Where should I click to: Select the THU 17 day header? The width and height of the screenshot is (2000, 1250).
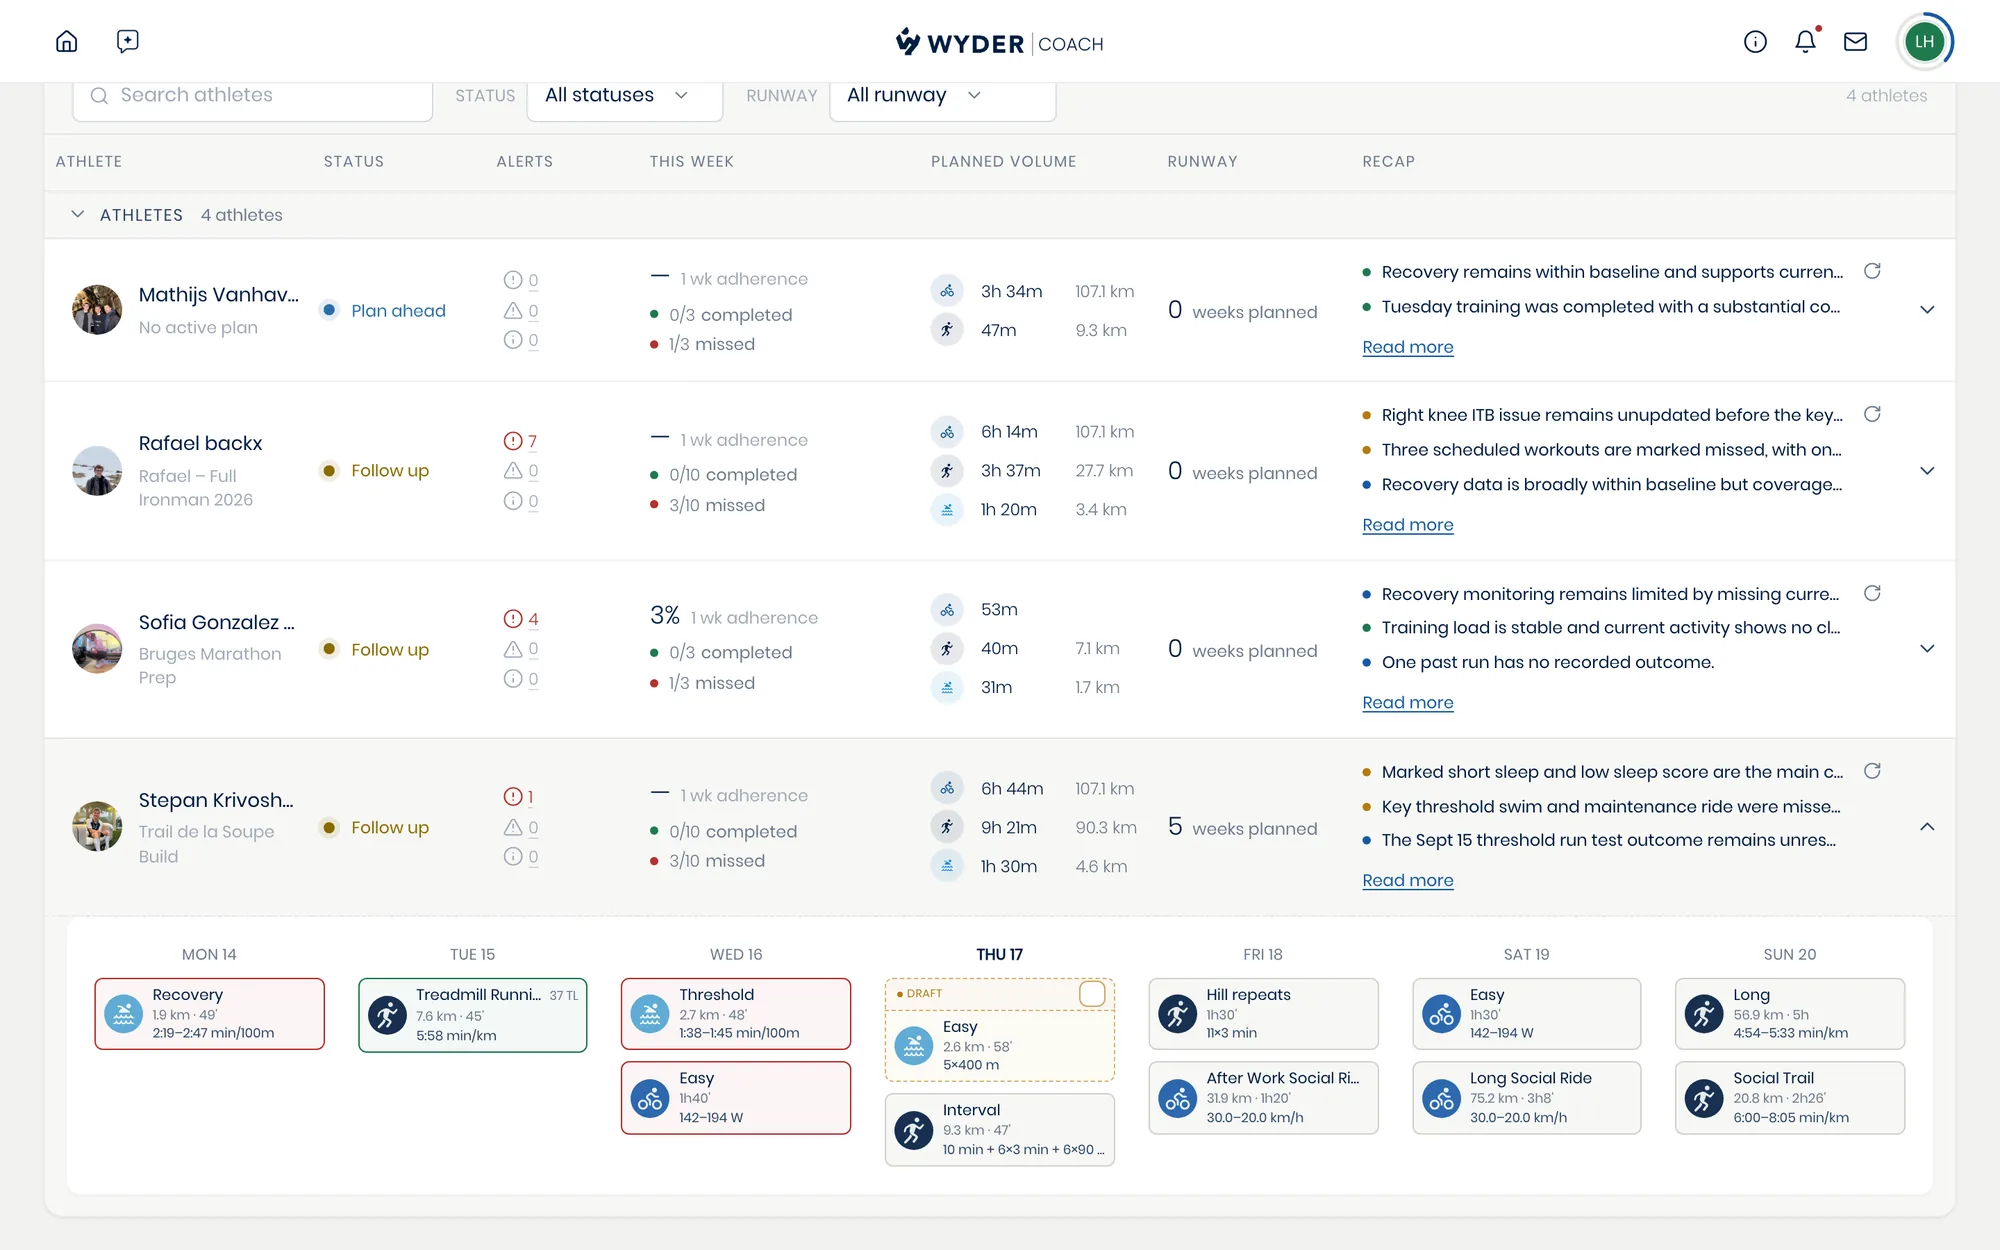(x=999, y=954)
